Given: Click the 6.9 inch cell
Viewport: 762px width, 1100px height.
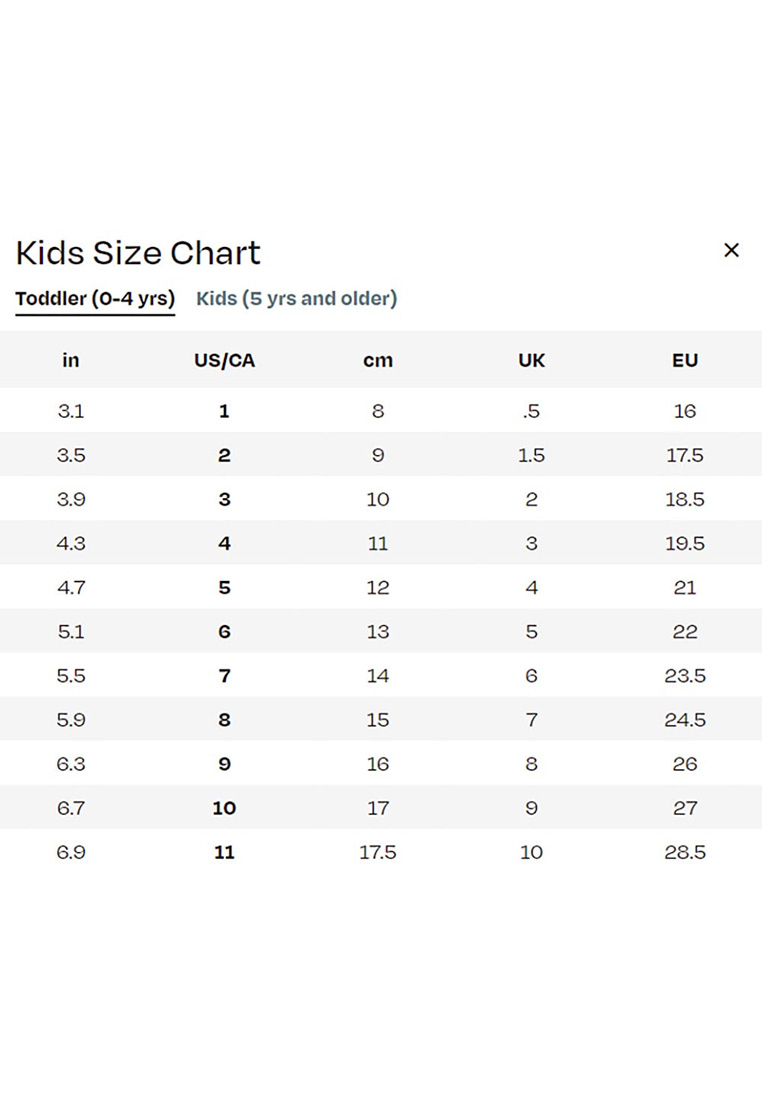Looking at the screenshot, I should point(70,852).
